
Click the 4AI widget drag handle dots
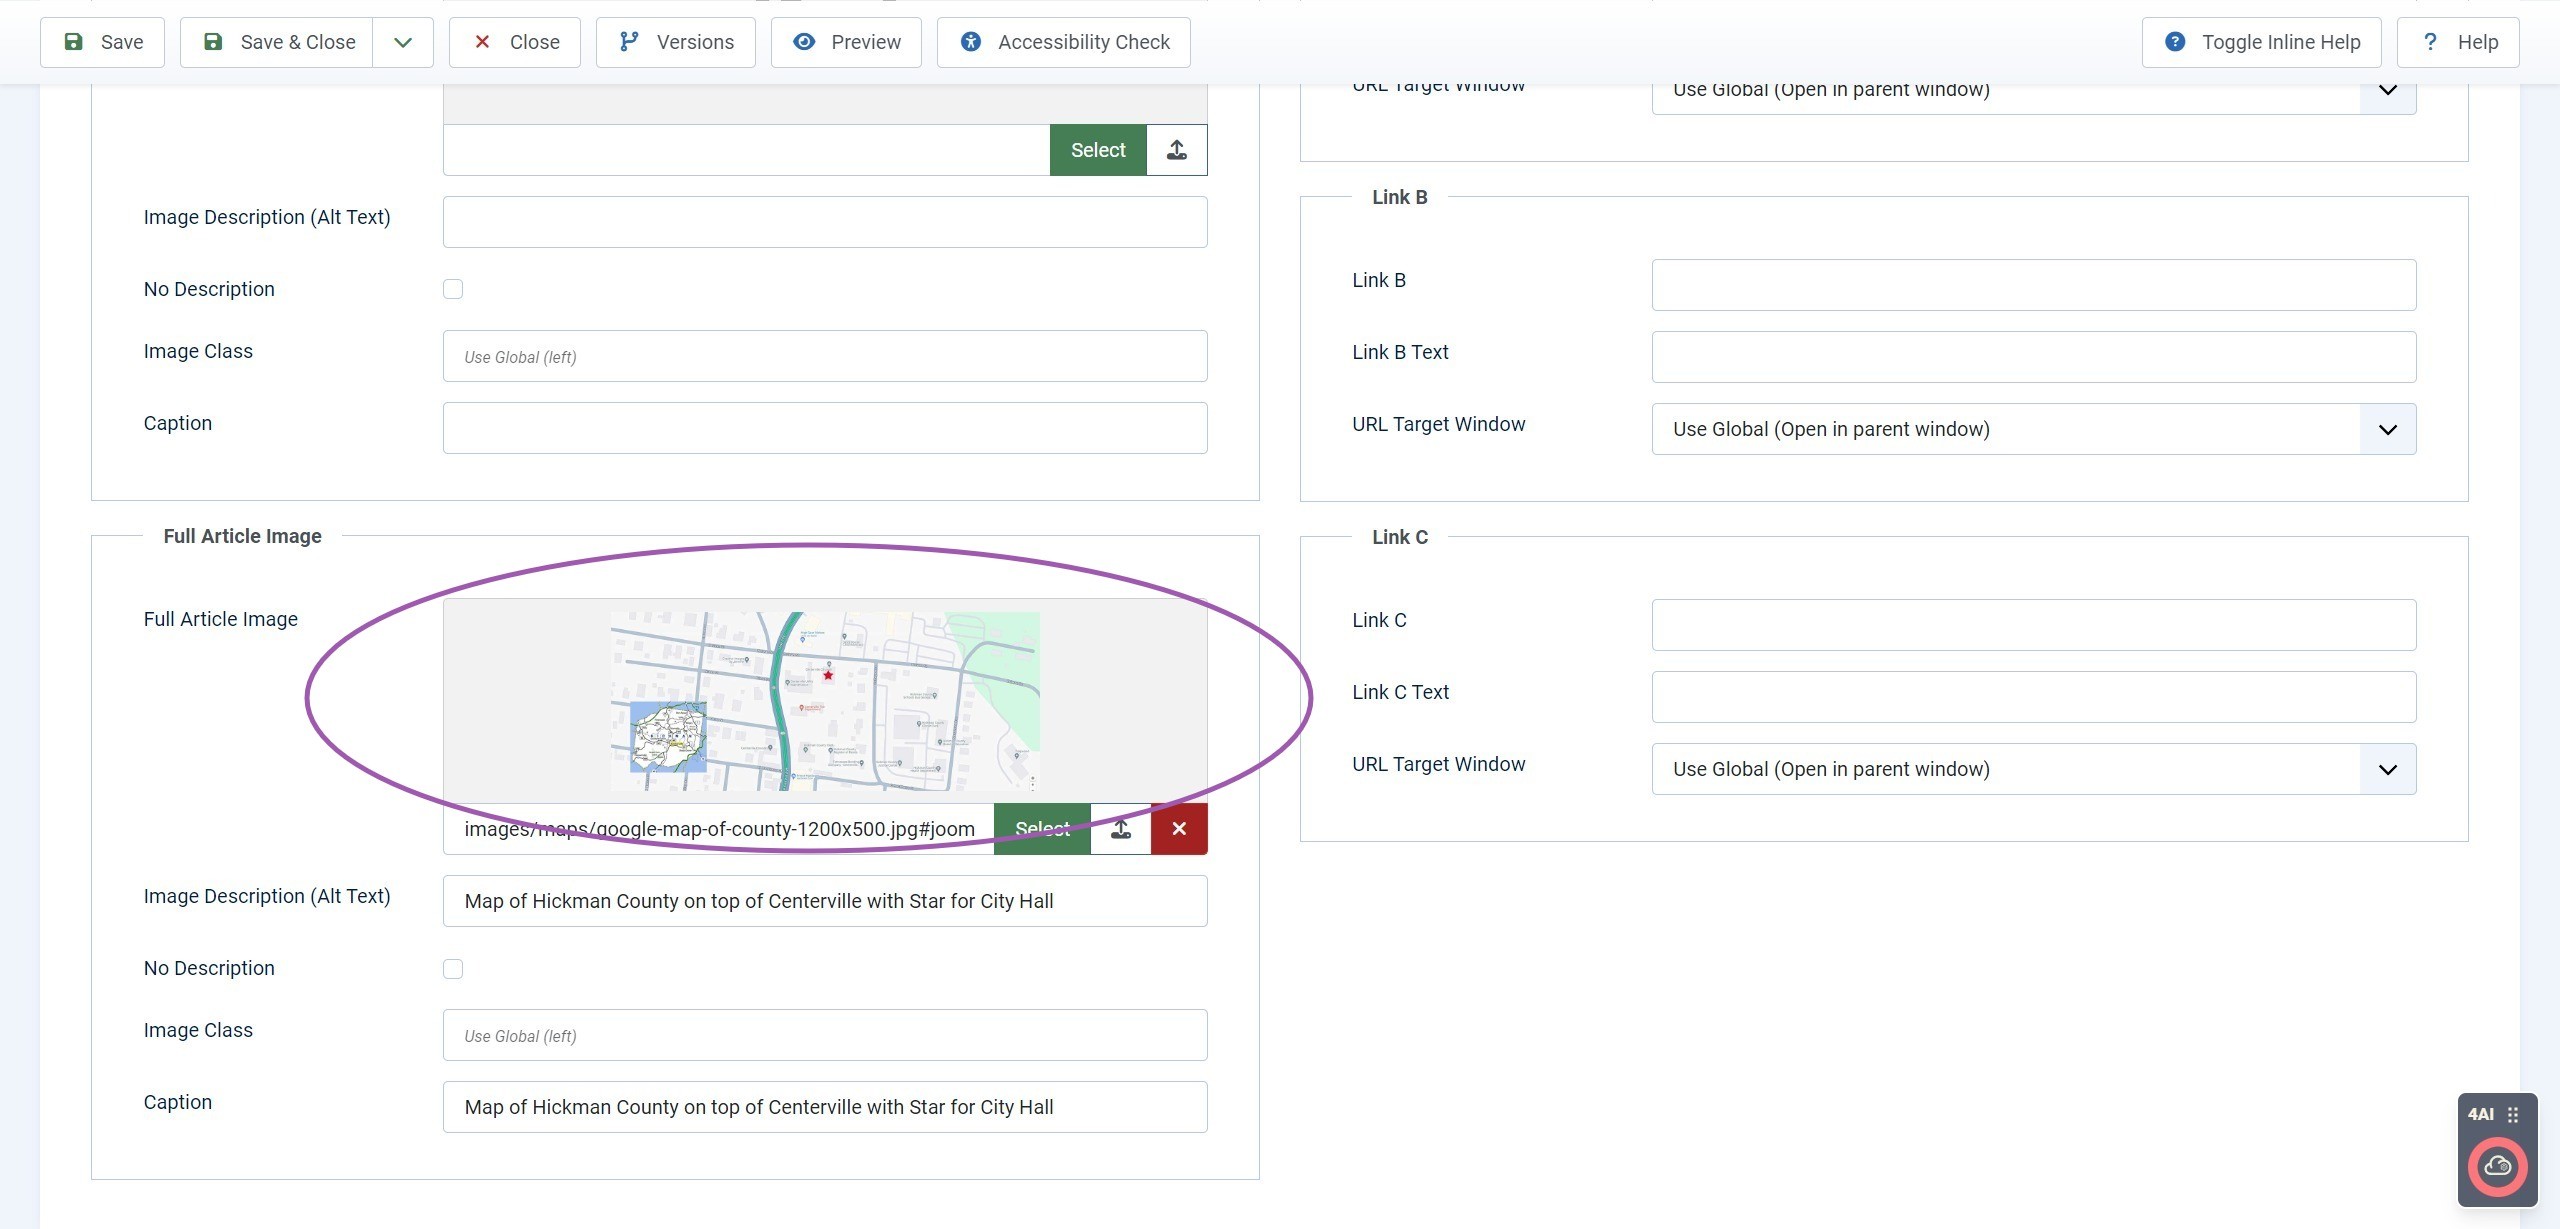2513,1115
